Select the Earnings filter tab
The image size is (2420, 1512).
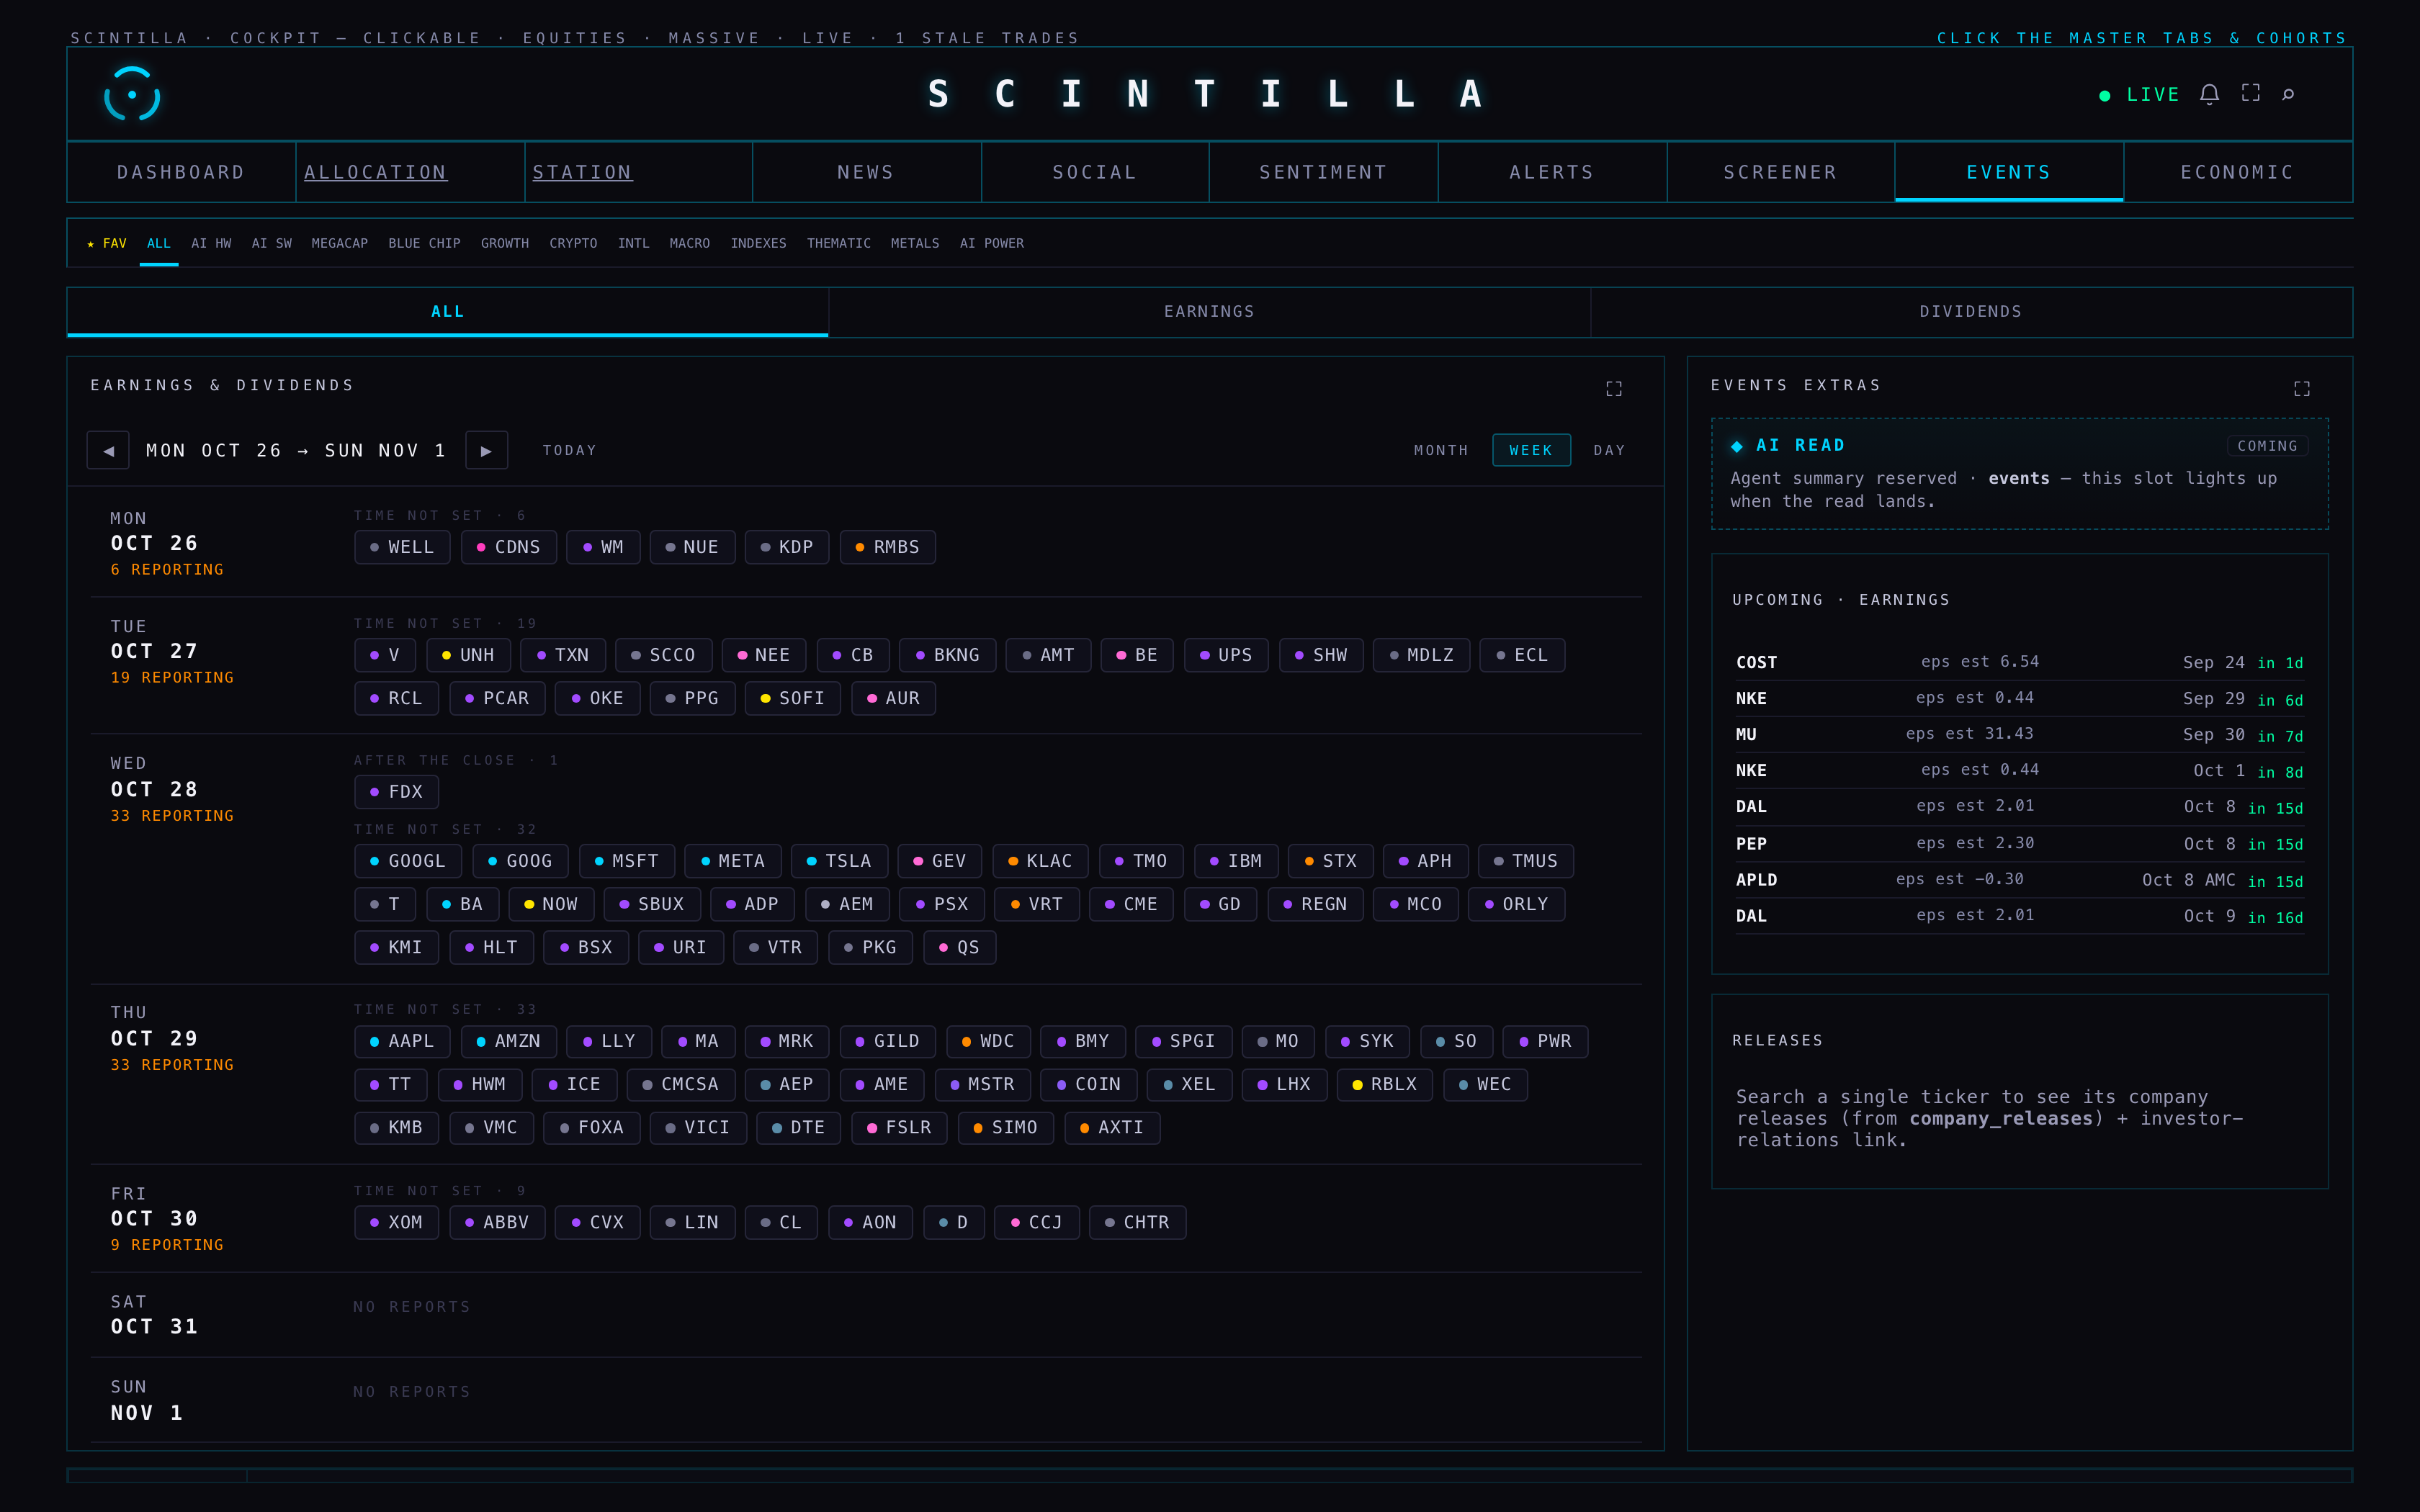click(1209, 312)
